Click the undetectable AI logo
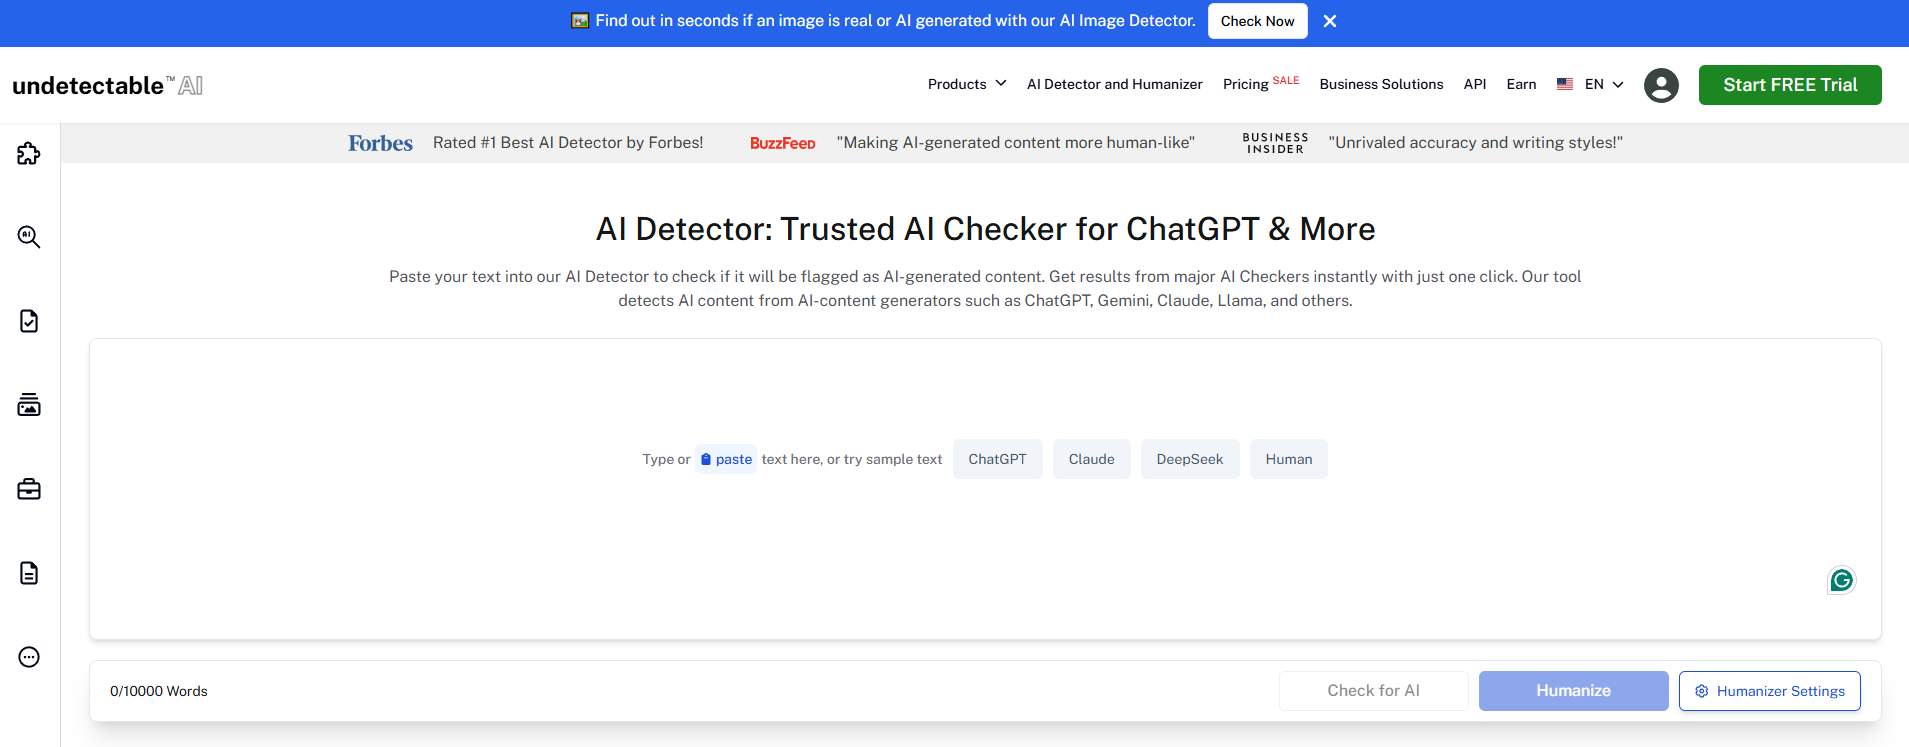The width and height of the screenshot is (1909, 747). click(108, 85)
